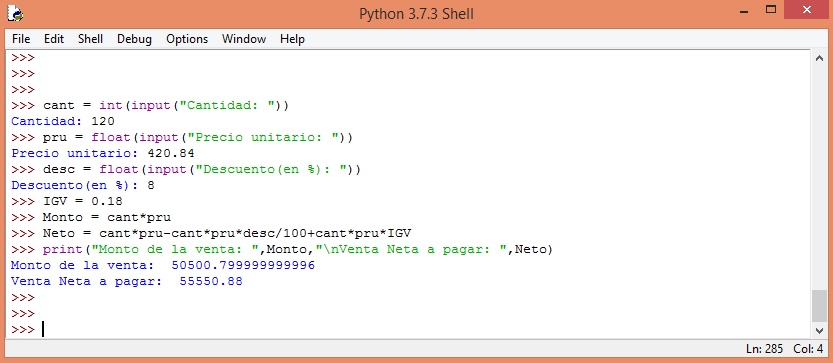Screen dimensions: 833x363
Task: Click the output 'Monto de la venta: 50500.799999999996'
Action: click(163, 265)
